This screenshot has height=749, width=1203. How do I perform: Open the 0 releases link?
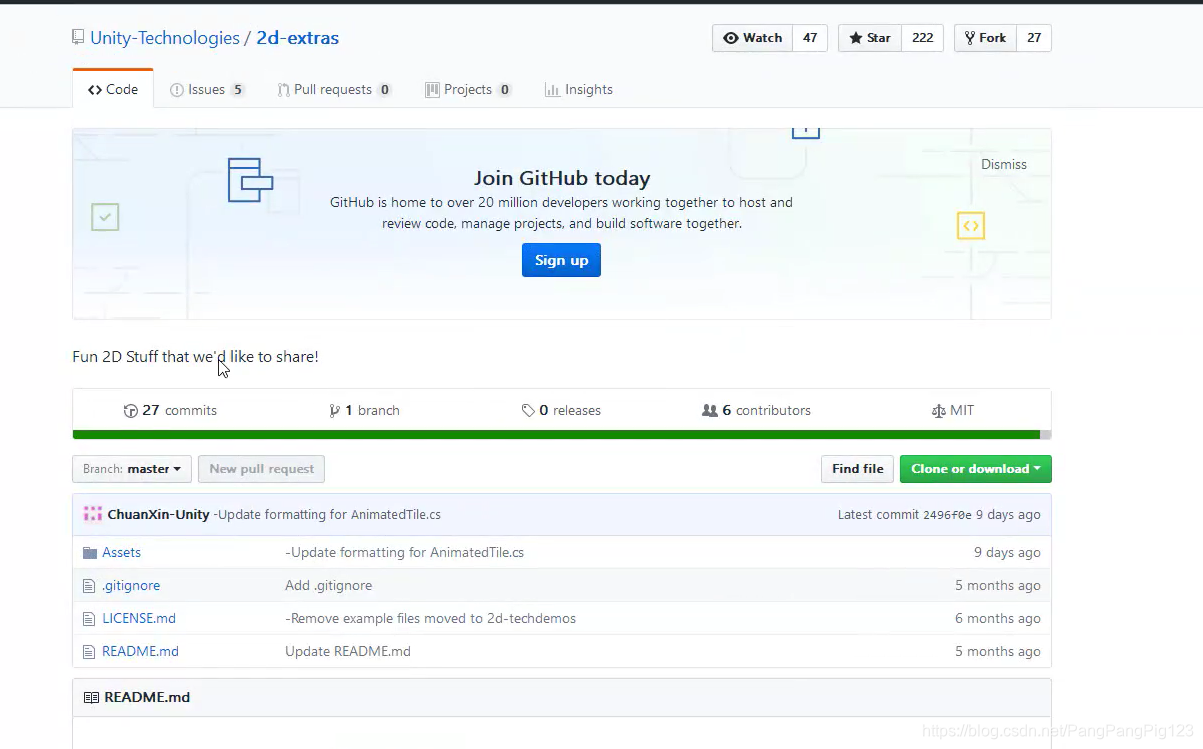pyautogui.click(x=561, y=410)
